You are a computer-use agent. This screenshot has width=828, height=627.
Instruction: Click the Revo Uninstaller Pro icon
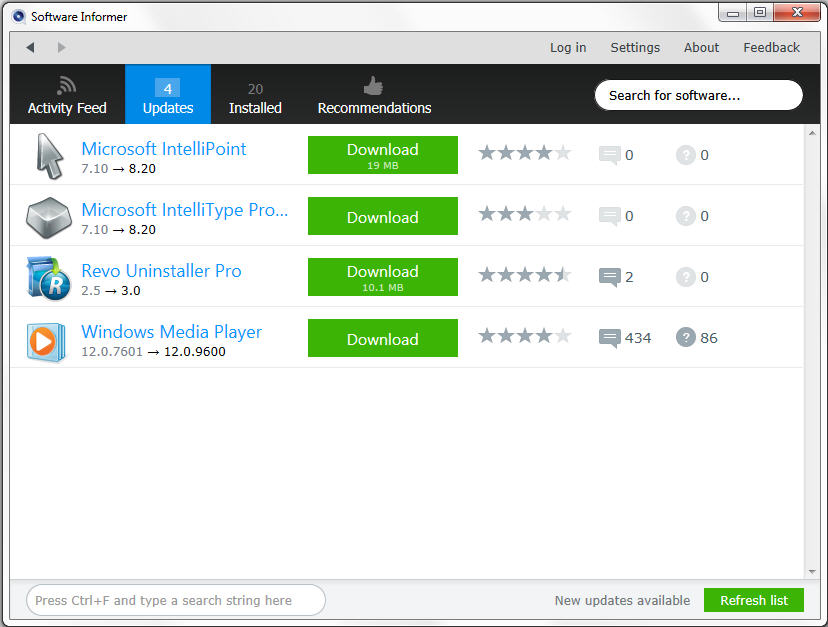(x=48, y=277)
